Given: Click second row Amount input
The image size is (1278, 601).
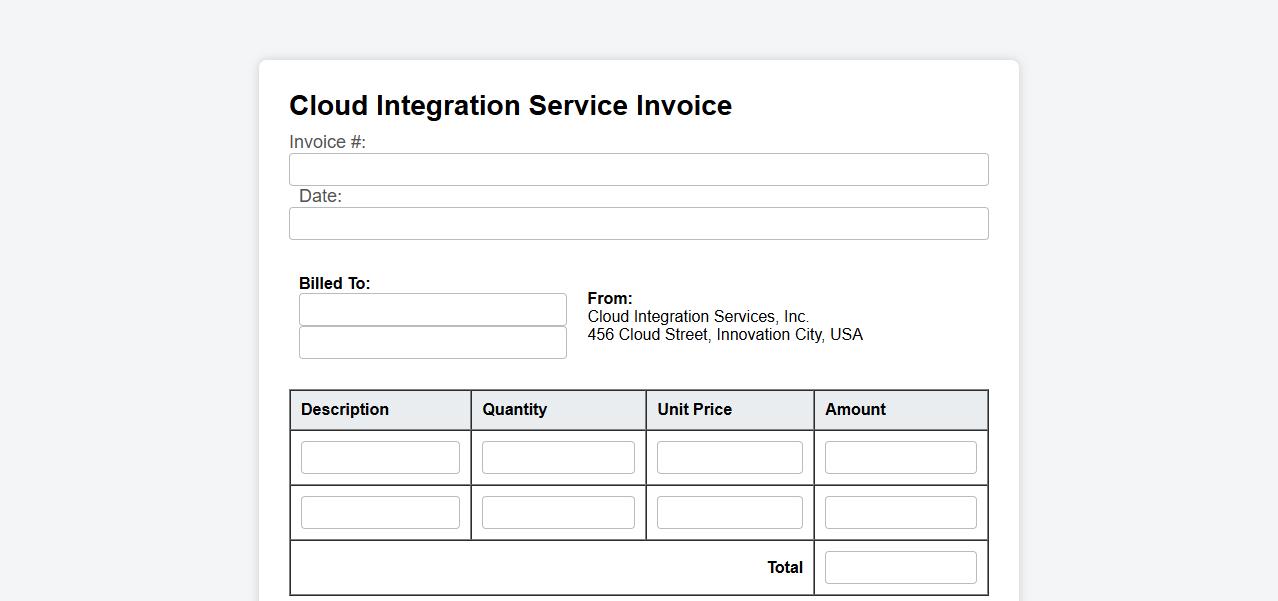Looking at the screenshot, I should (x=900, y=513).
